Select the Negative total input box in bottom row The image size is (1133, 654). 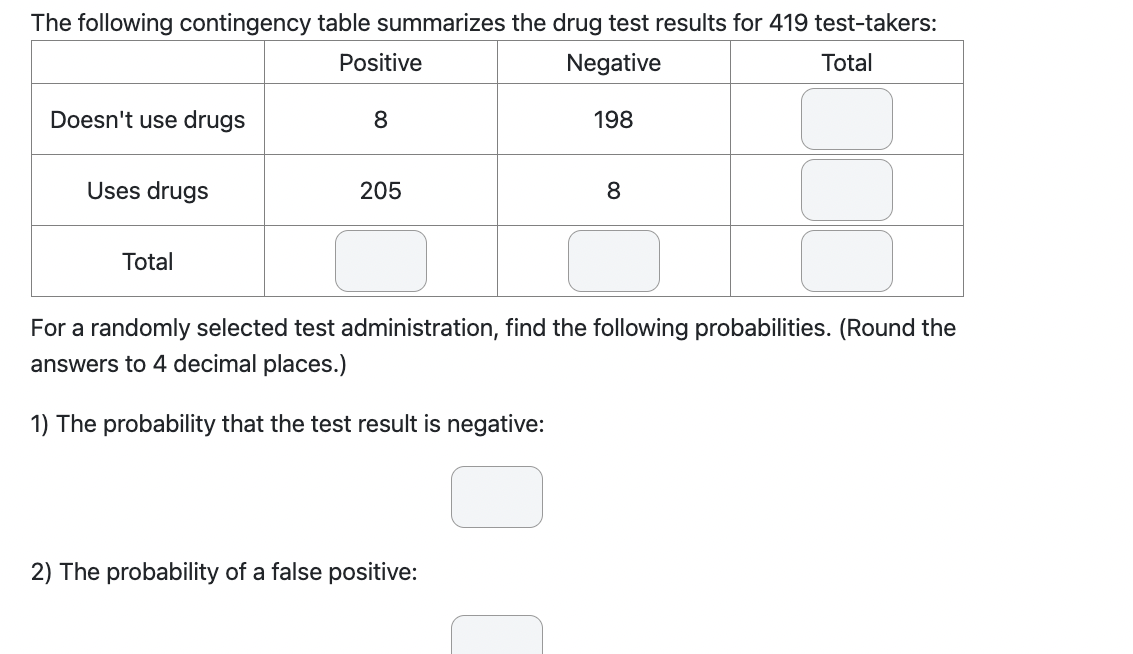point(613,260)
